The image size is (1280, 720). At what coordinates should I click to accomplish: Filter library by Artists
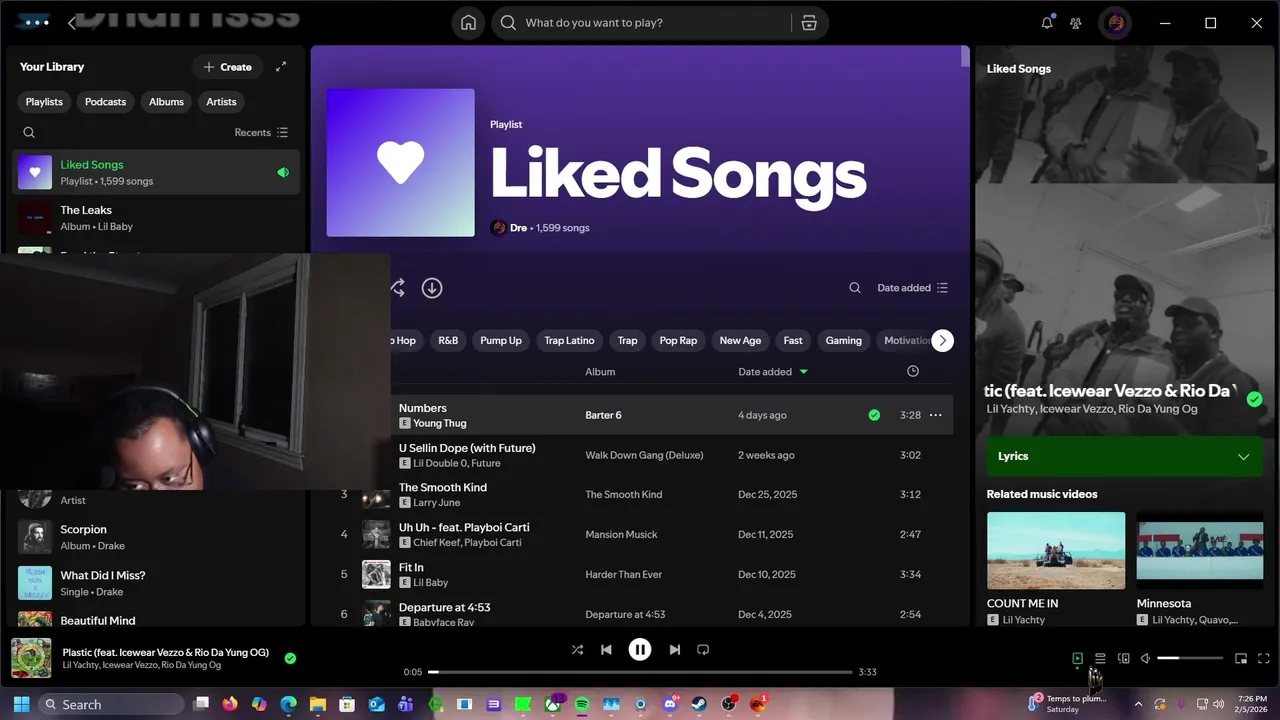coord(221,102)
